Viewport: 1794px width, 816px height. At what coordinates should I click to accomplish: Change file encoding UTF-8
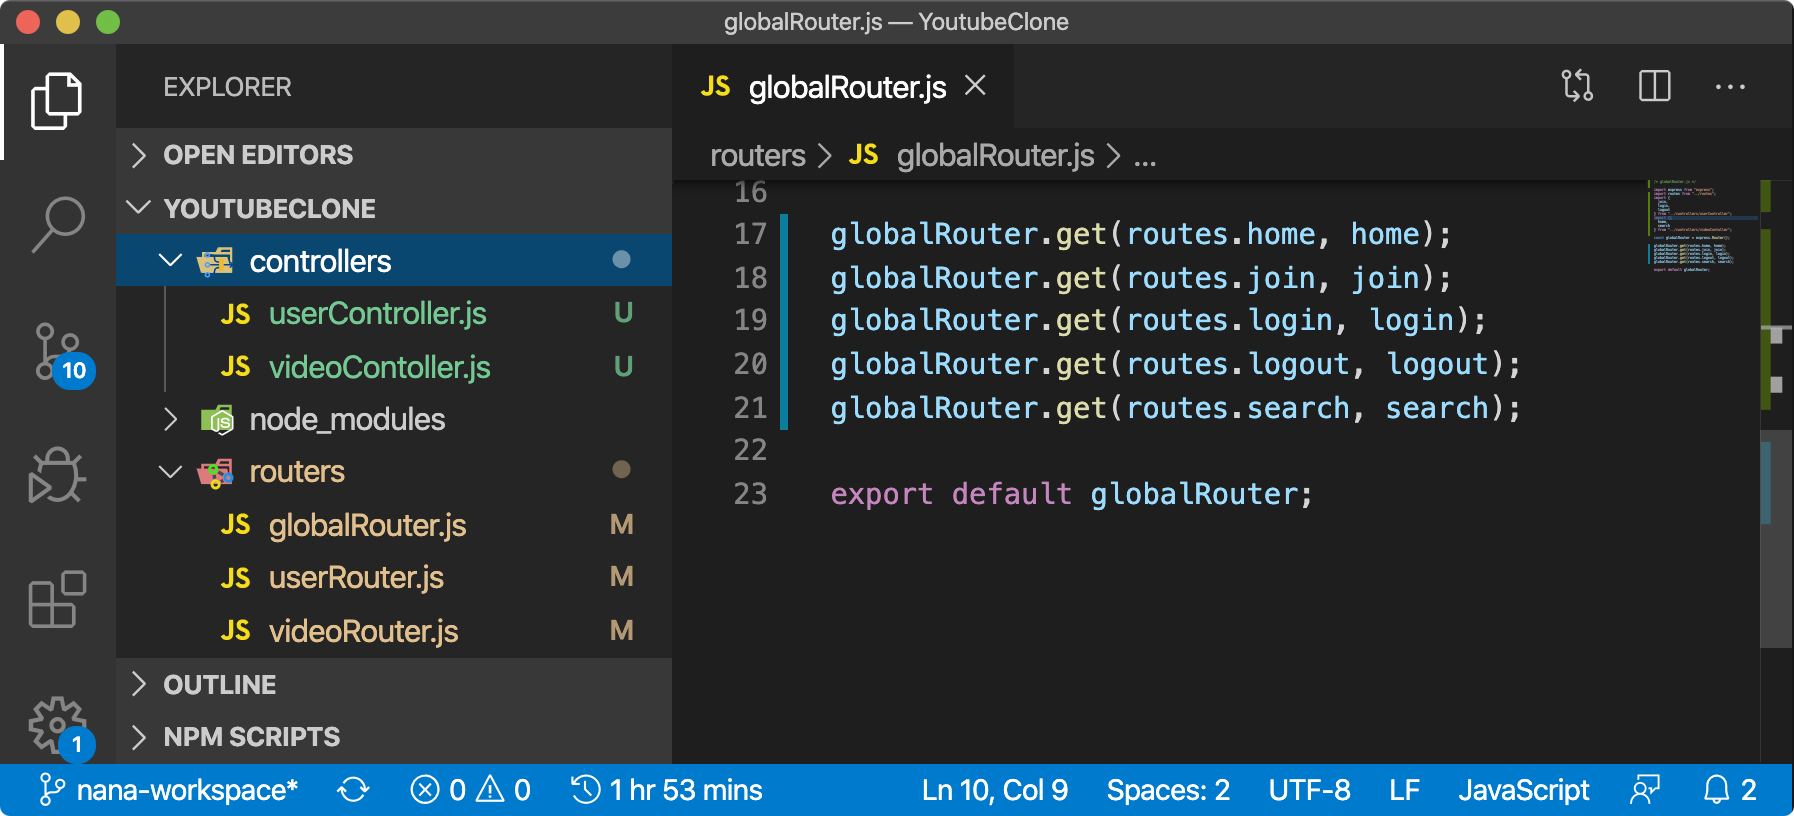click(x=1309, y=790)
